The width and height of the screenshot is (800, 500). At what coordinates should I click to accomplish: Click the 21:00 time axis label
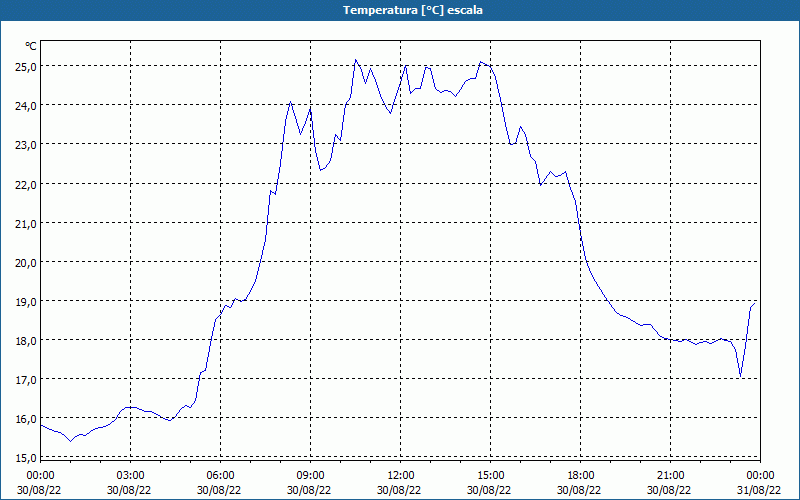(x=670, y=476)
